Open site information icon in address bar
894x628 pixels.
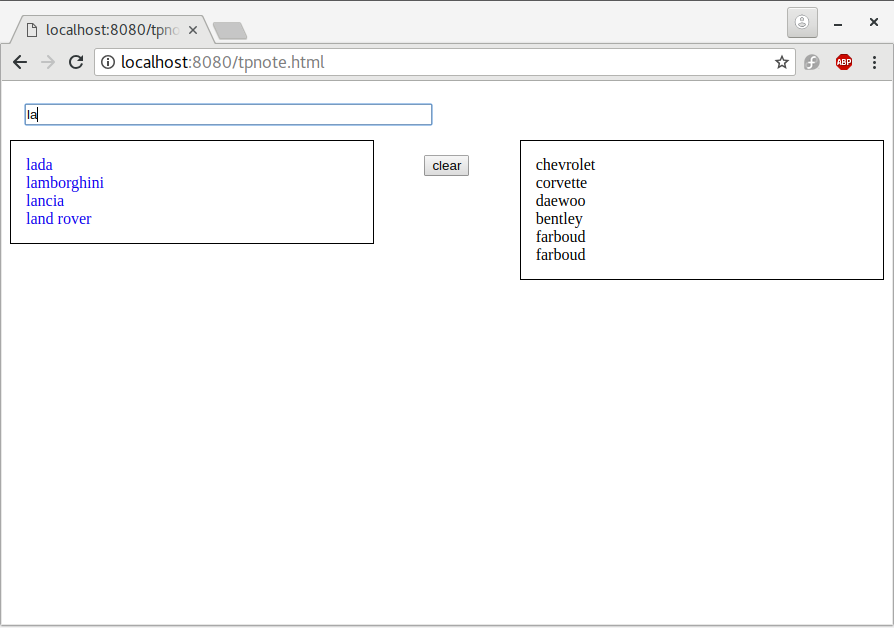click(108, 62)
